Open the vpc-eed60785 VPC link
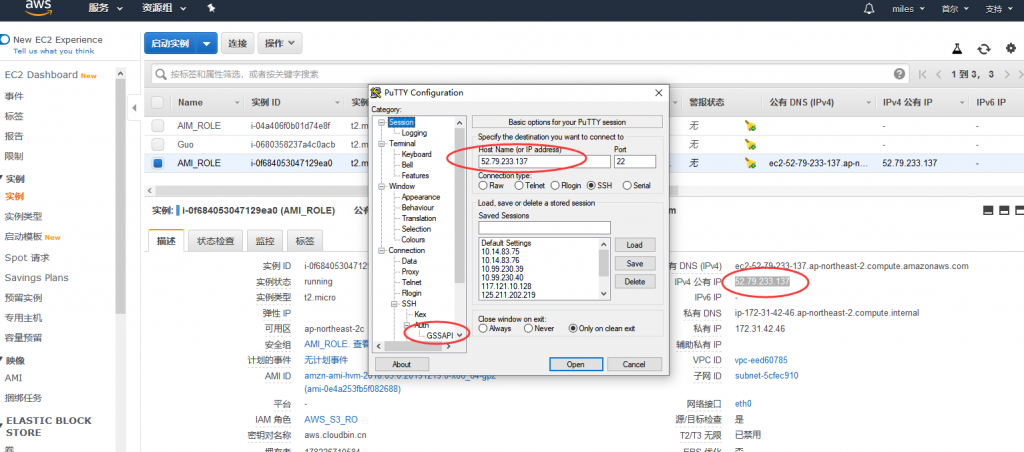Screen dimensions: 1024x452 tap(761, 360)
